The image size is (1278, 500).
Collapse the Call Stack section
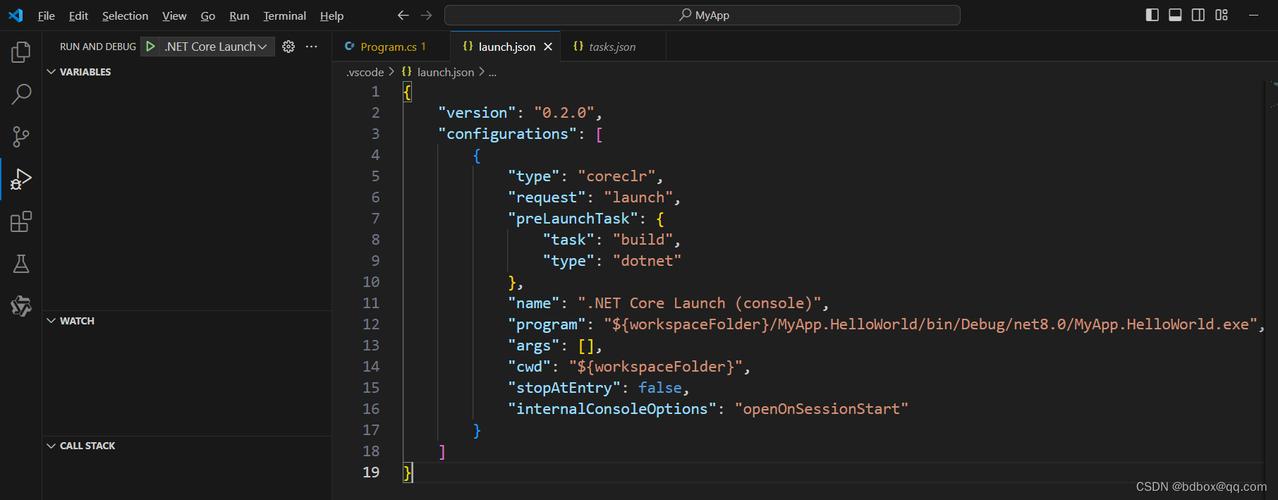coord(186,446)
